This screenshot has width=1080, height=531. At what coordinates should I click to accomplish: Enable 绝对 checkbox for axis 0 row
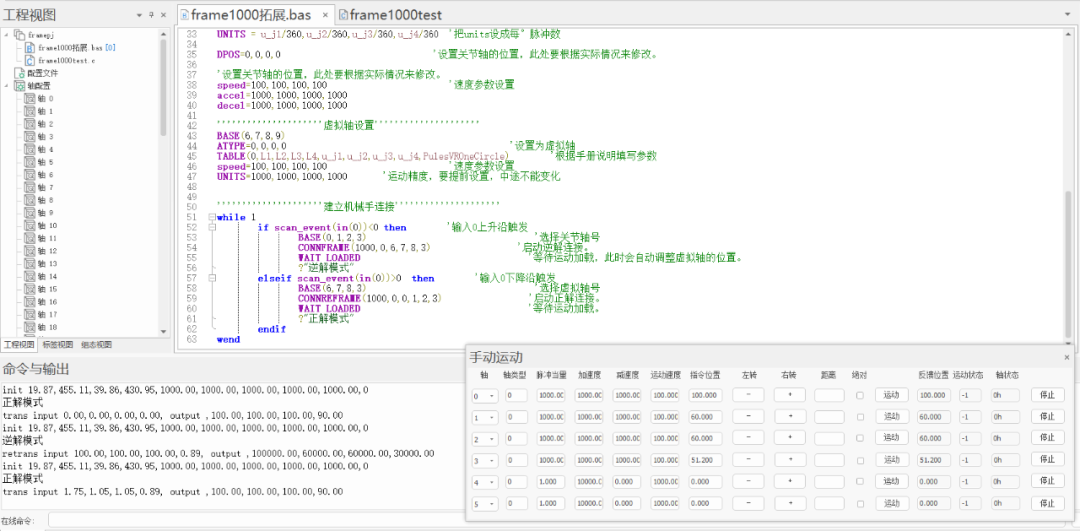(x=860, y=395)
